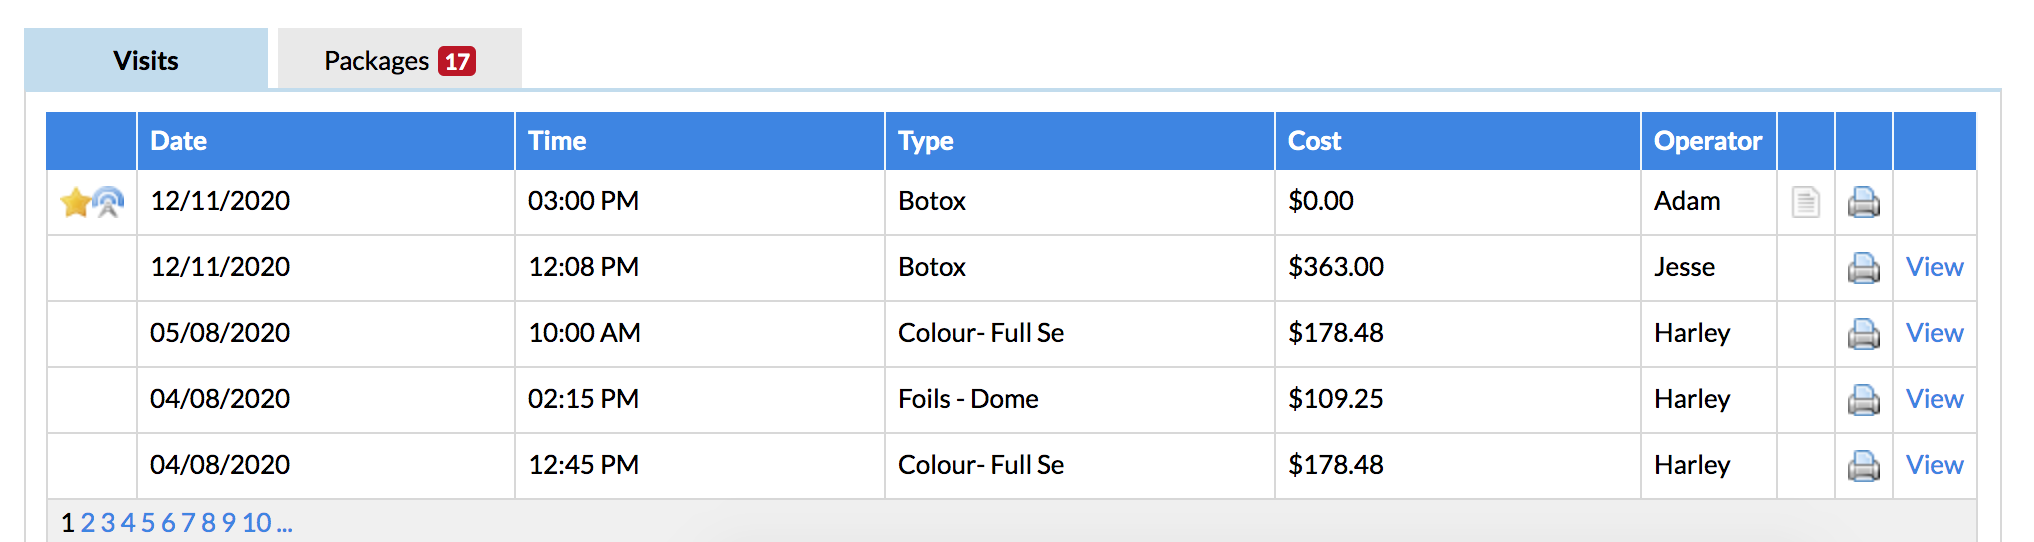The image size is (2034, 542).
Task: Click the Cost column header
Action: tap(1314, 141)
